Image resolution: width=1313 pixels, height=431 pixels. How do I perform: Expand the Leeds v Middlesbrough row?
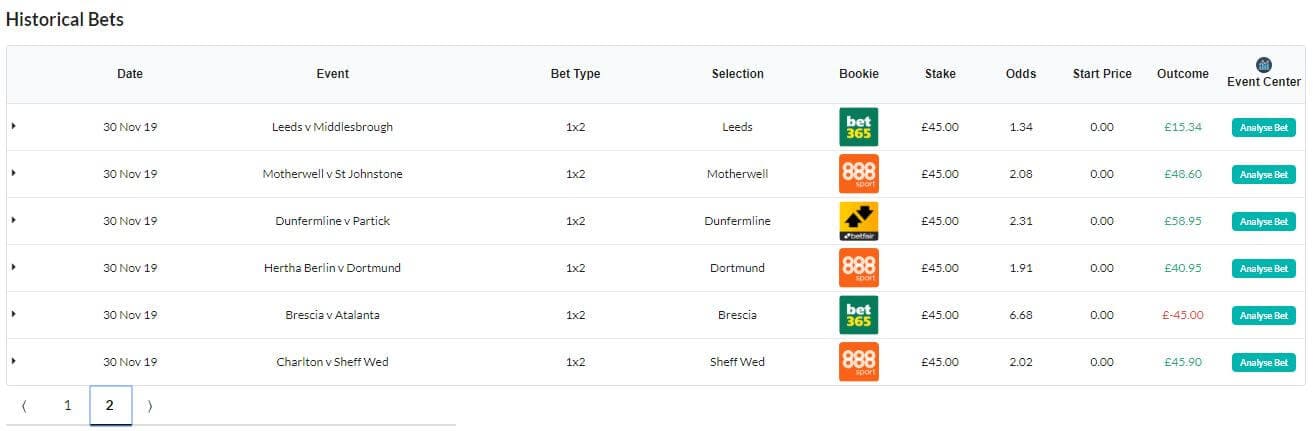(14, 126)
